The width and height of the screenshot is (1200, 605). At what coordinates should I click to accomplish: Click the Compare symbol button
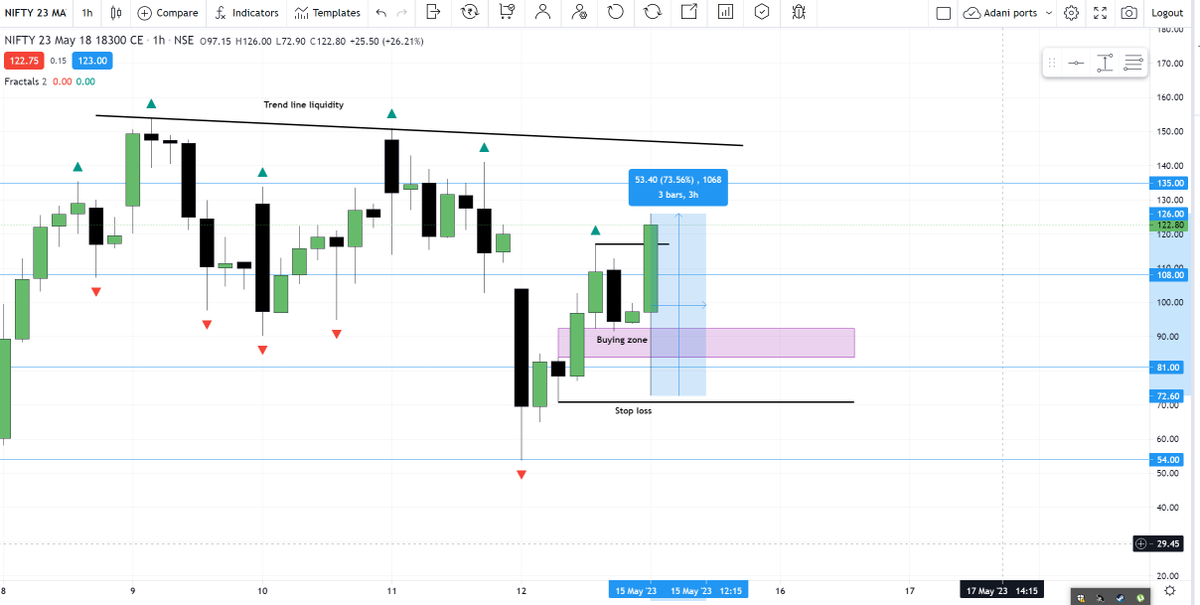(x=167, y=13)
